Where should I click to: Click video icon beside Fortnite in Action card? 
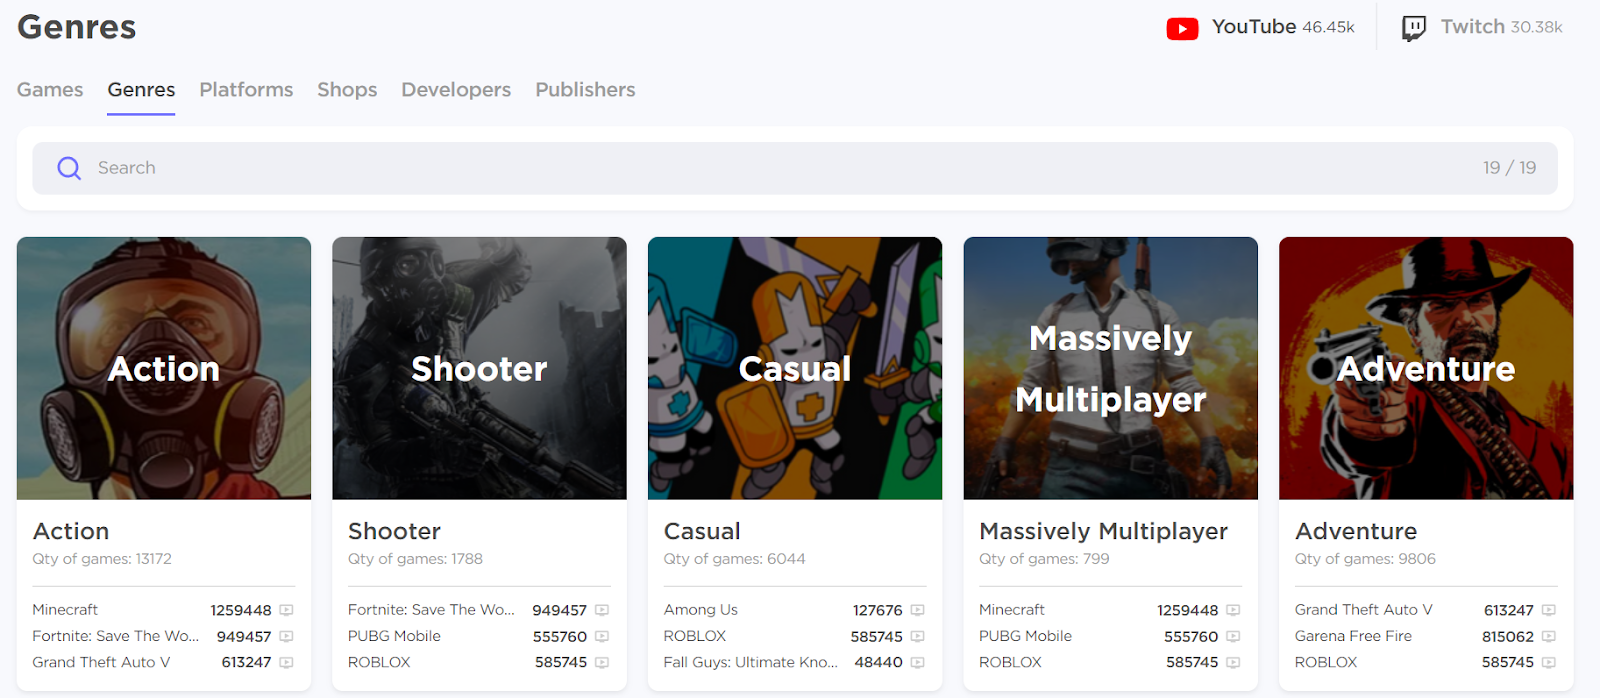[x=286, y=636]
